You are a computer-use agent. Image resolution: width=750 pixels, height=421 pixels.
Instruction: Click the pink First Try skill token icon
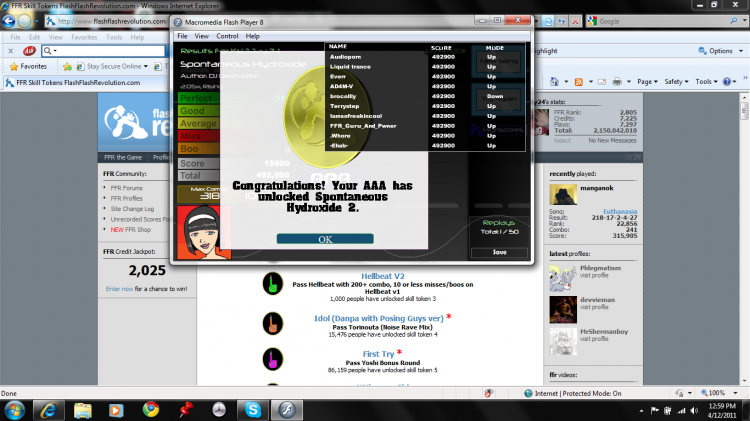coord(273,359)
